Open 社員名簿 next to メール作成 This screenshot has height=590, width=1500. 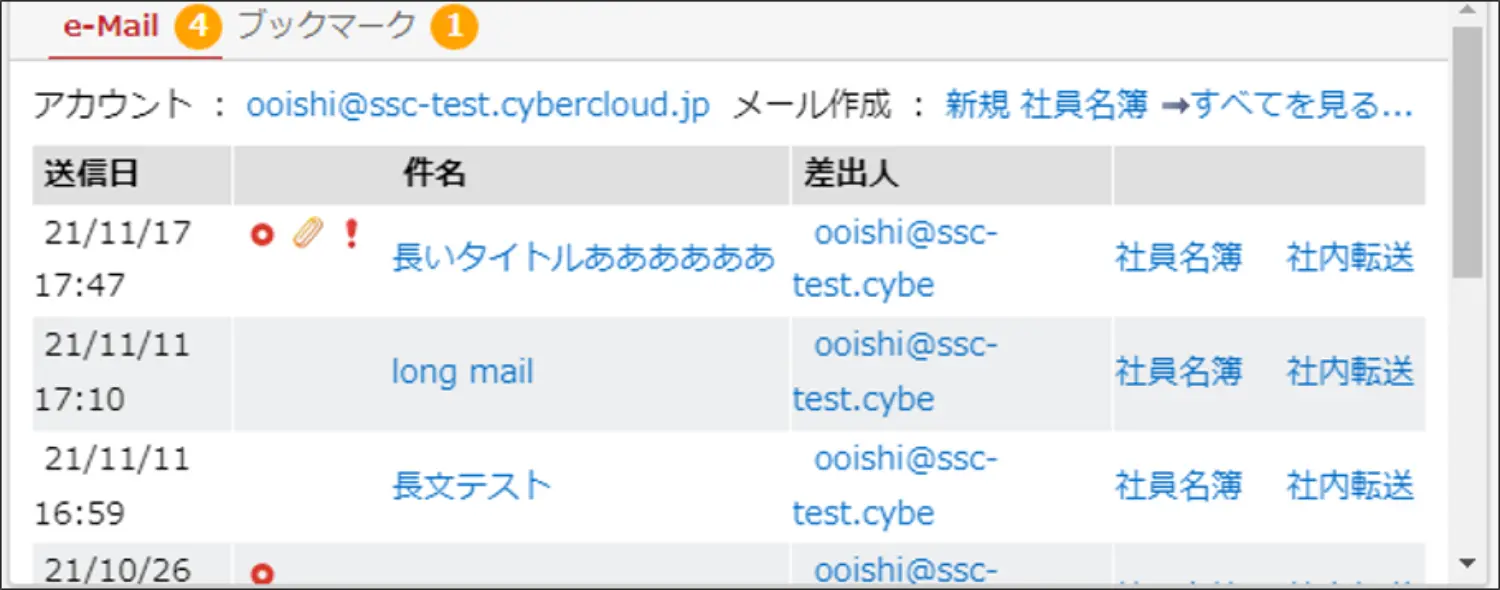1084,105
